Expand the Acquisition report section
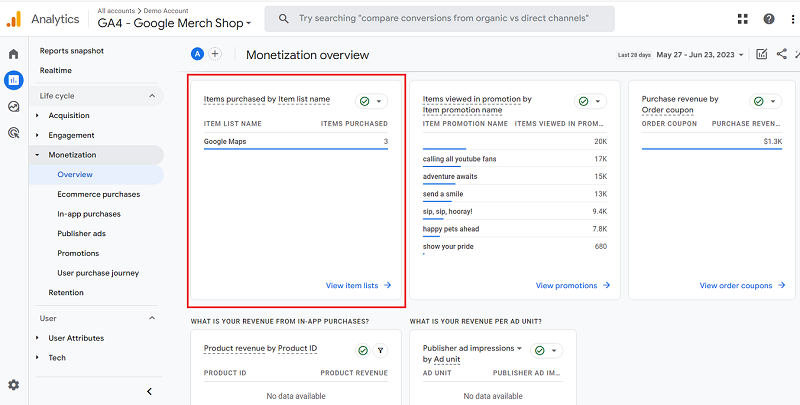The height and width of the screenshot is (405, 800). click(38, 116)
